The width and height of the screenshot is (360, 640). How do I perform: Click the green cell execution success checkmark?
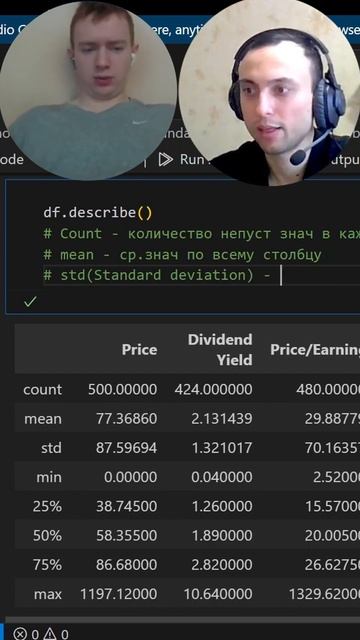click(x=30, y=302)
